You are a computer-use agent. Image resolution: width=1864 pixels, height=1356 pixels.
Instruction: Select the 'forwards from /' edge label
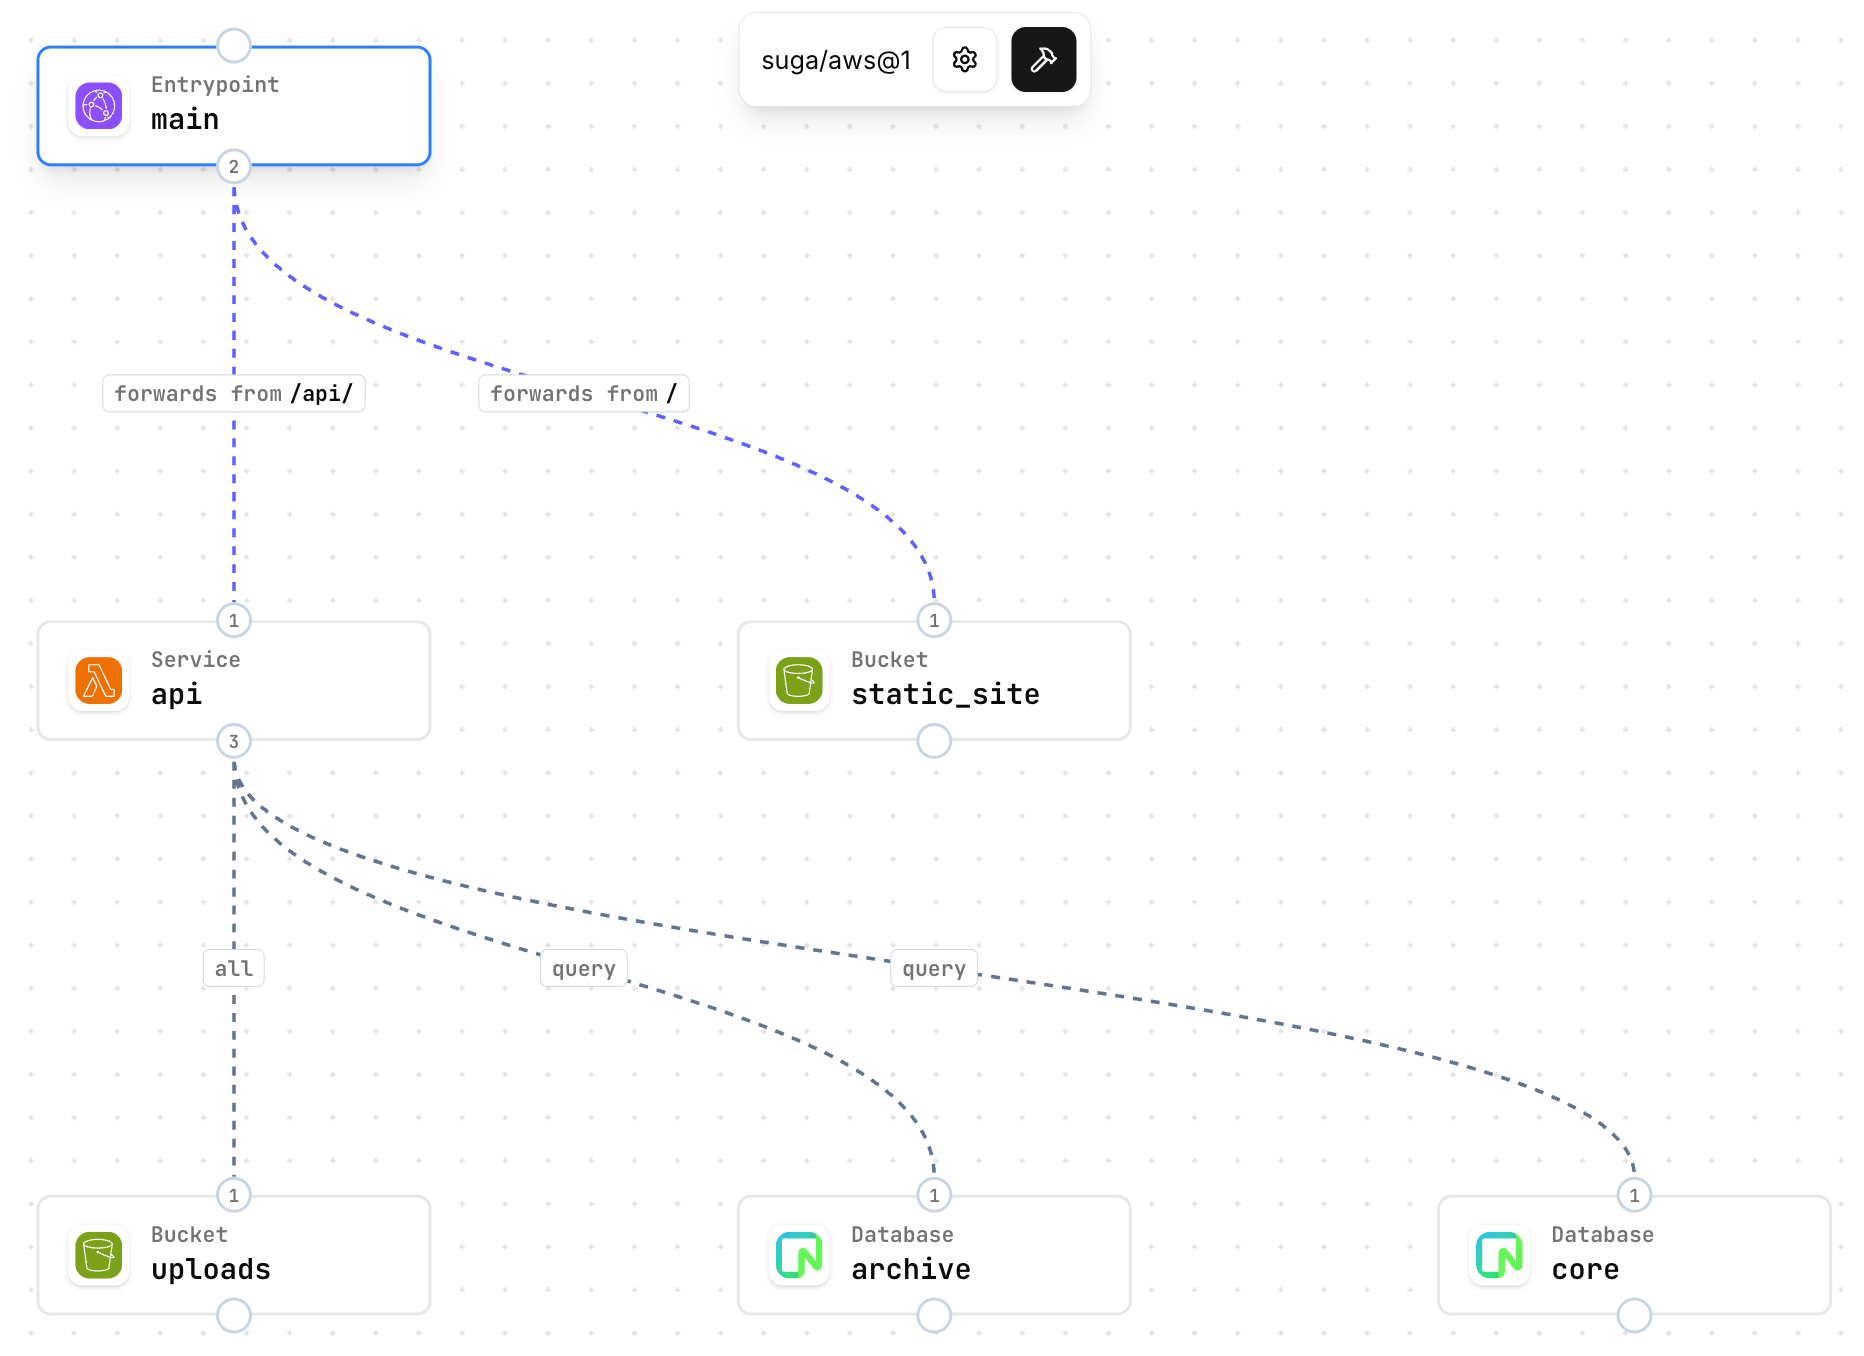point(584,393)
